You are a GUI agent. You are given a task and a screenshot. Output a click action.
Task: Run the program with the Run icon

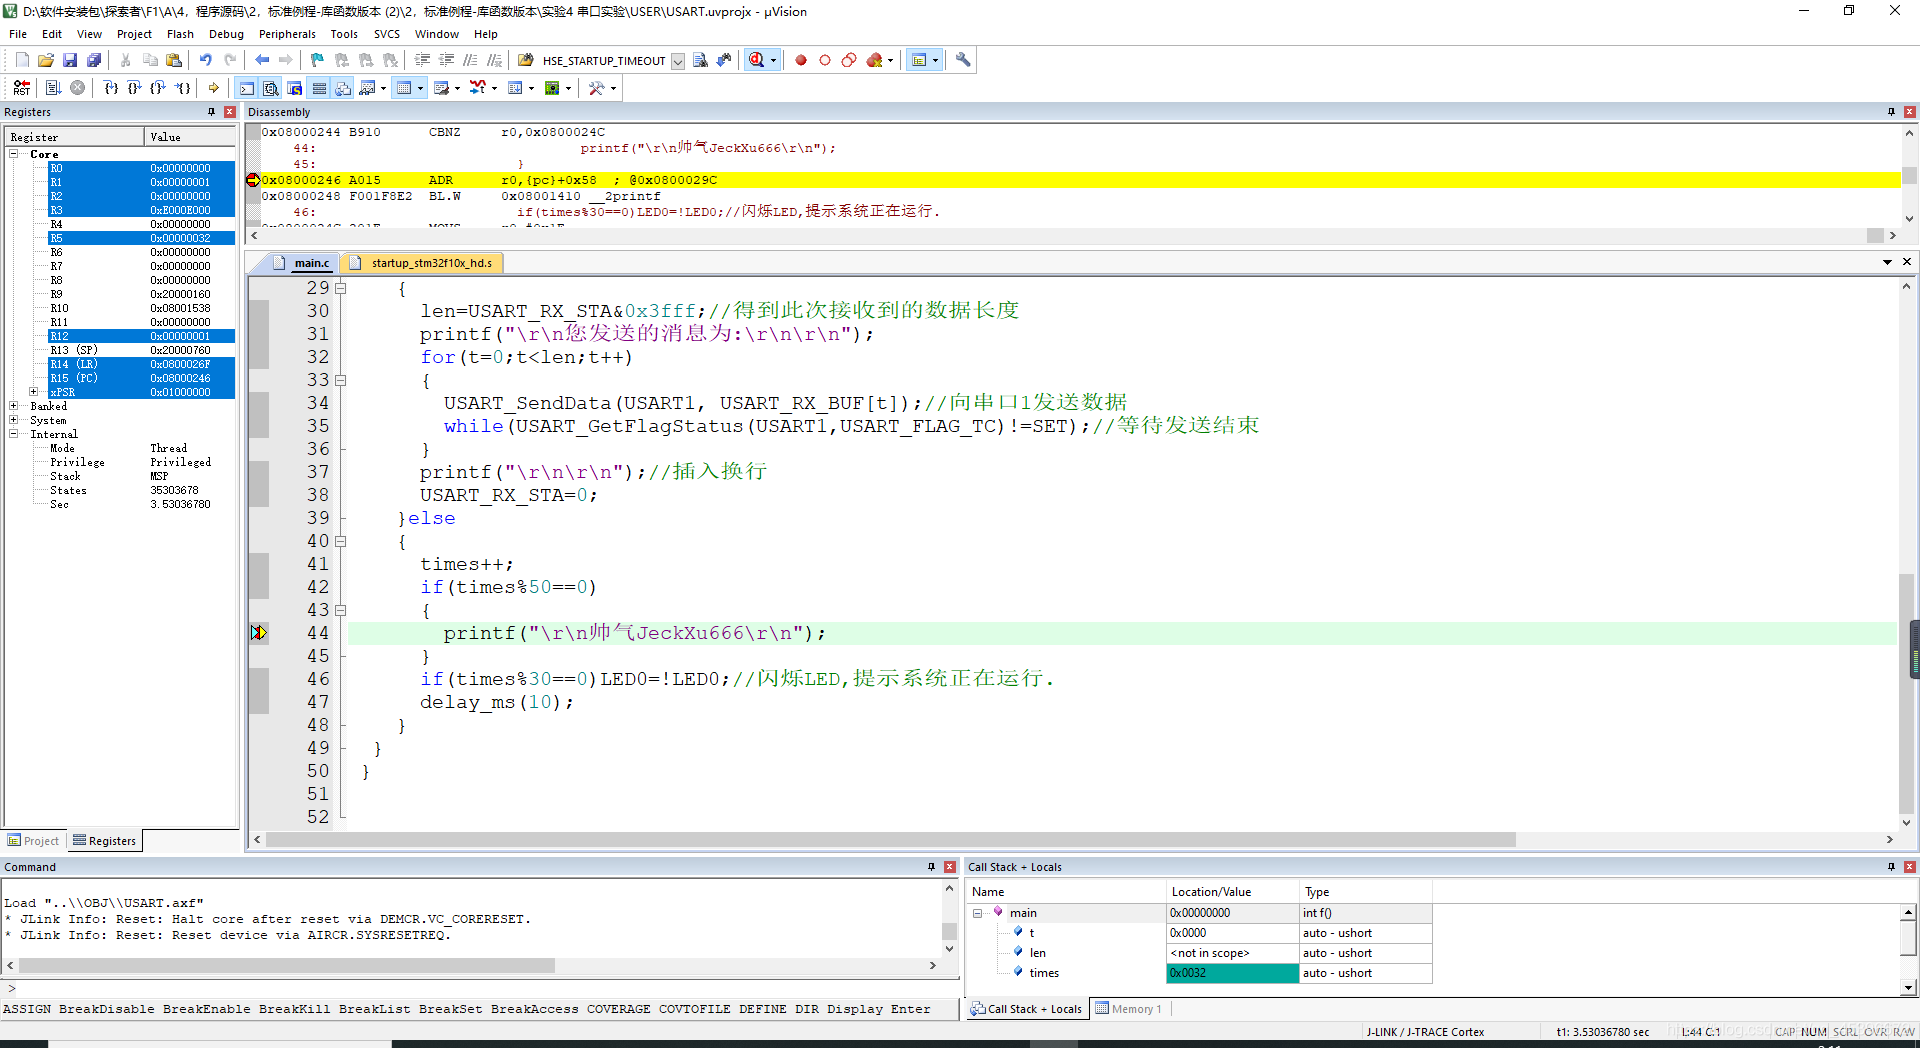click(x=54, y=88)
